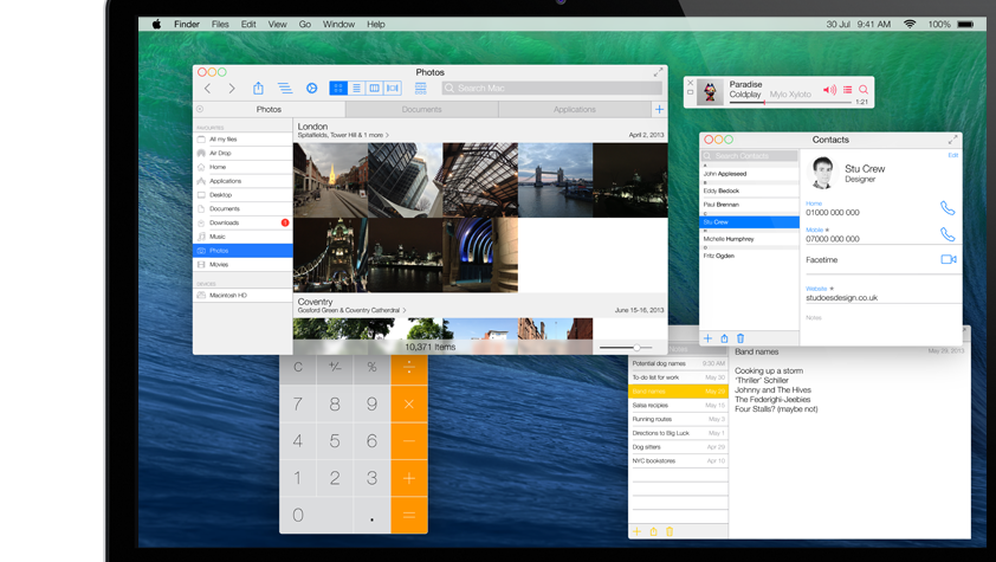Switch to list view
Viewport: 996px width, 562px height.
click(x=356, y=88)
